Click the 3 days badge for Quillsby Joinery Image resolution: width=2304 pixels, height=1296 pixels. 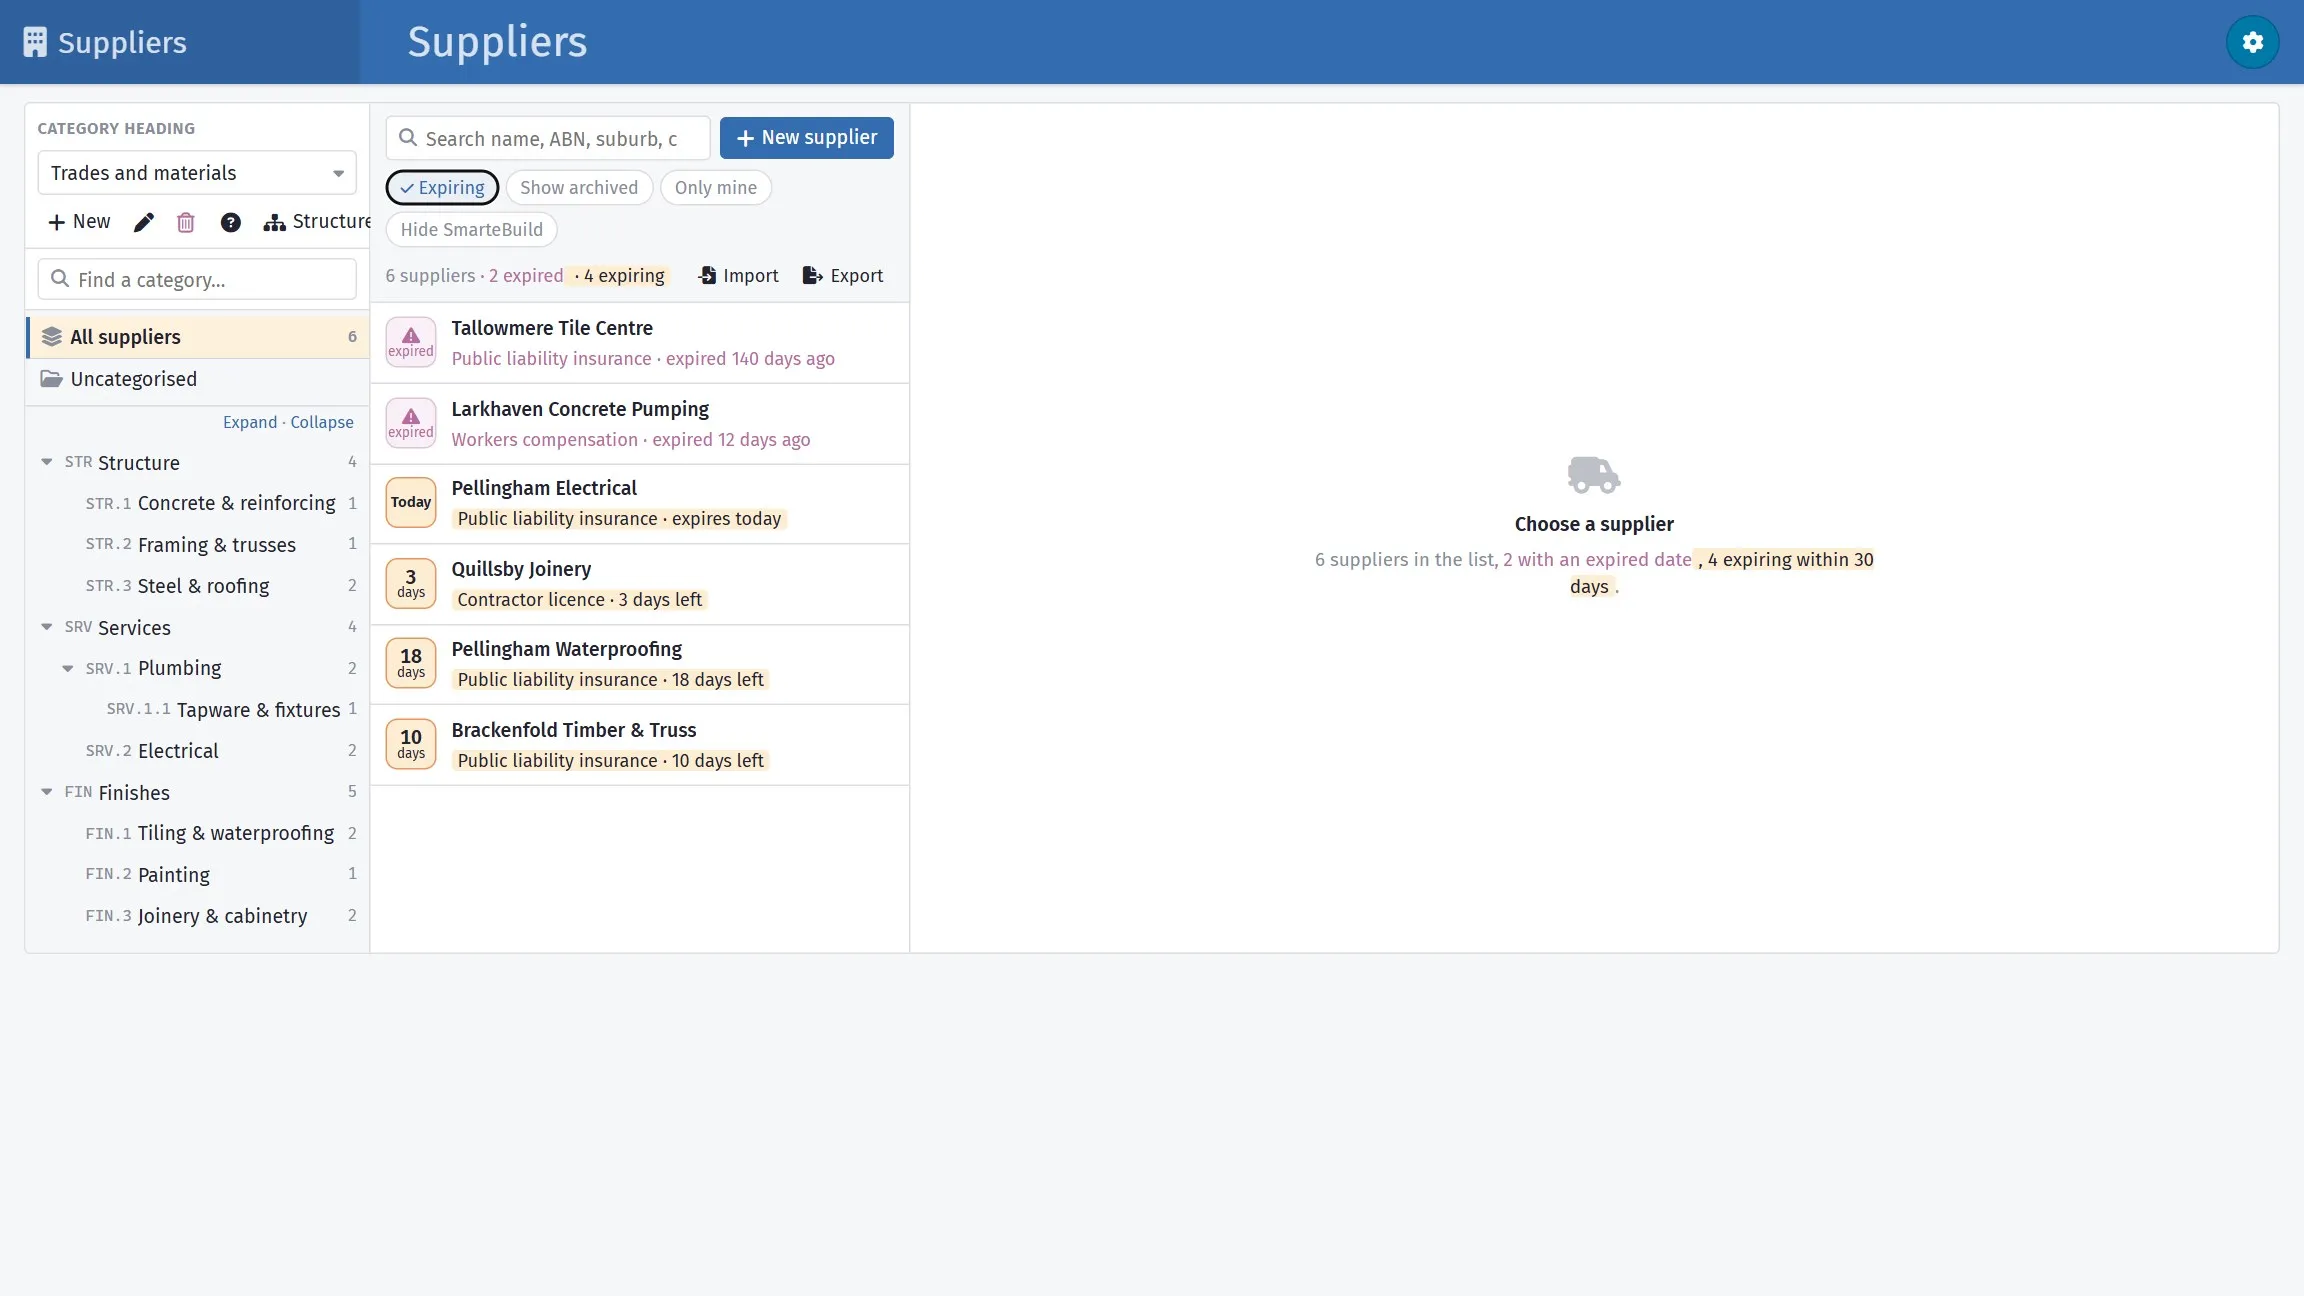click(x=411, y=584)
